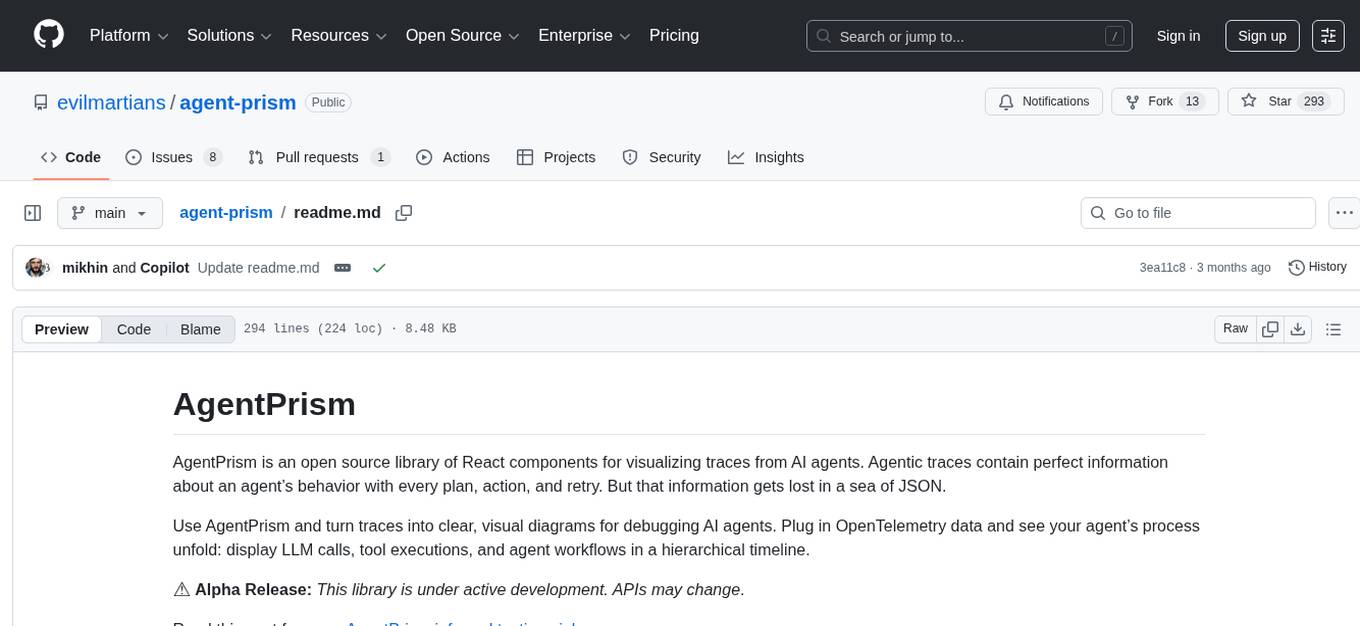Click the GitHub logo icon
This screenshot has width=1360, height=626.
point(49,35)
